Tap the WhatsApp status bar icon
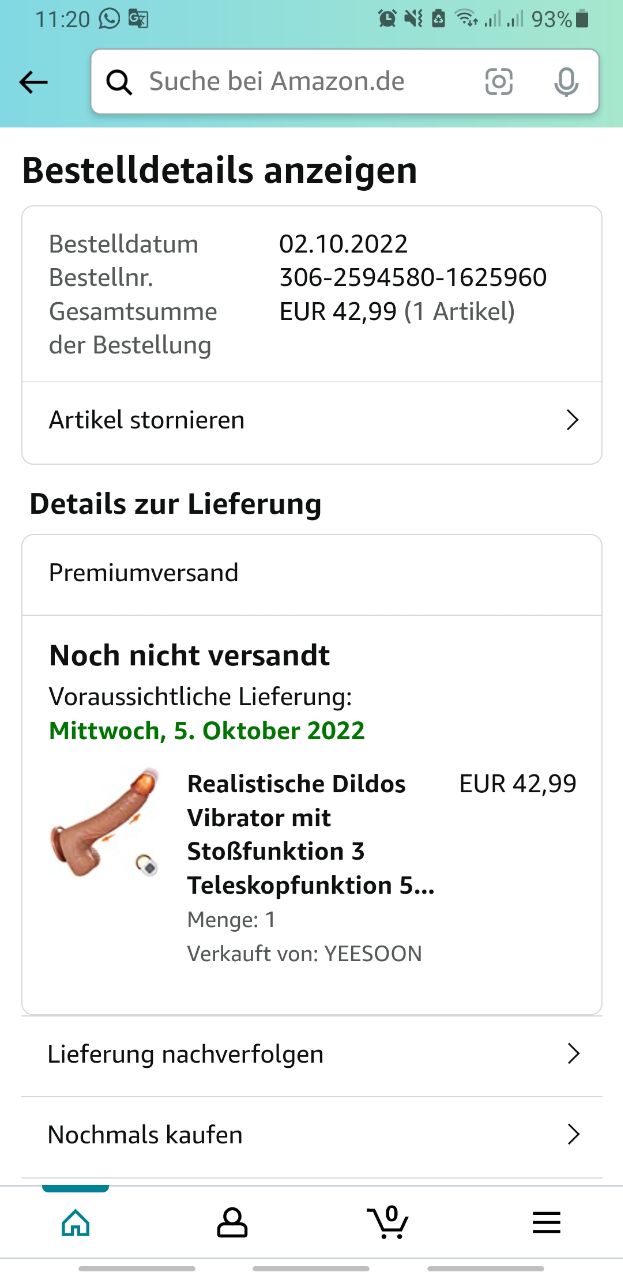The width and height of the screenshot is (623, 1280). 109,18
